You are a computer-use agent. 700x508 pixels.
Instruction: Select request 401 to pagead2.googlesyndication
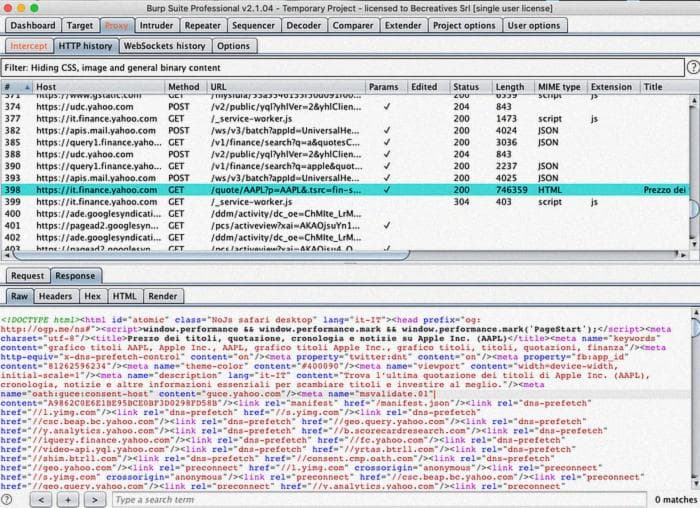pyautogui.click(x=345, y=225)
